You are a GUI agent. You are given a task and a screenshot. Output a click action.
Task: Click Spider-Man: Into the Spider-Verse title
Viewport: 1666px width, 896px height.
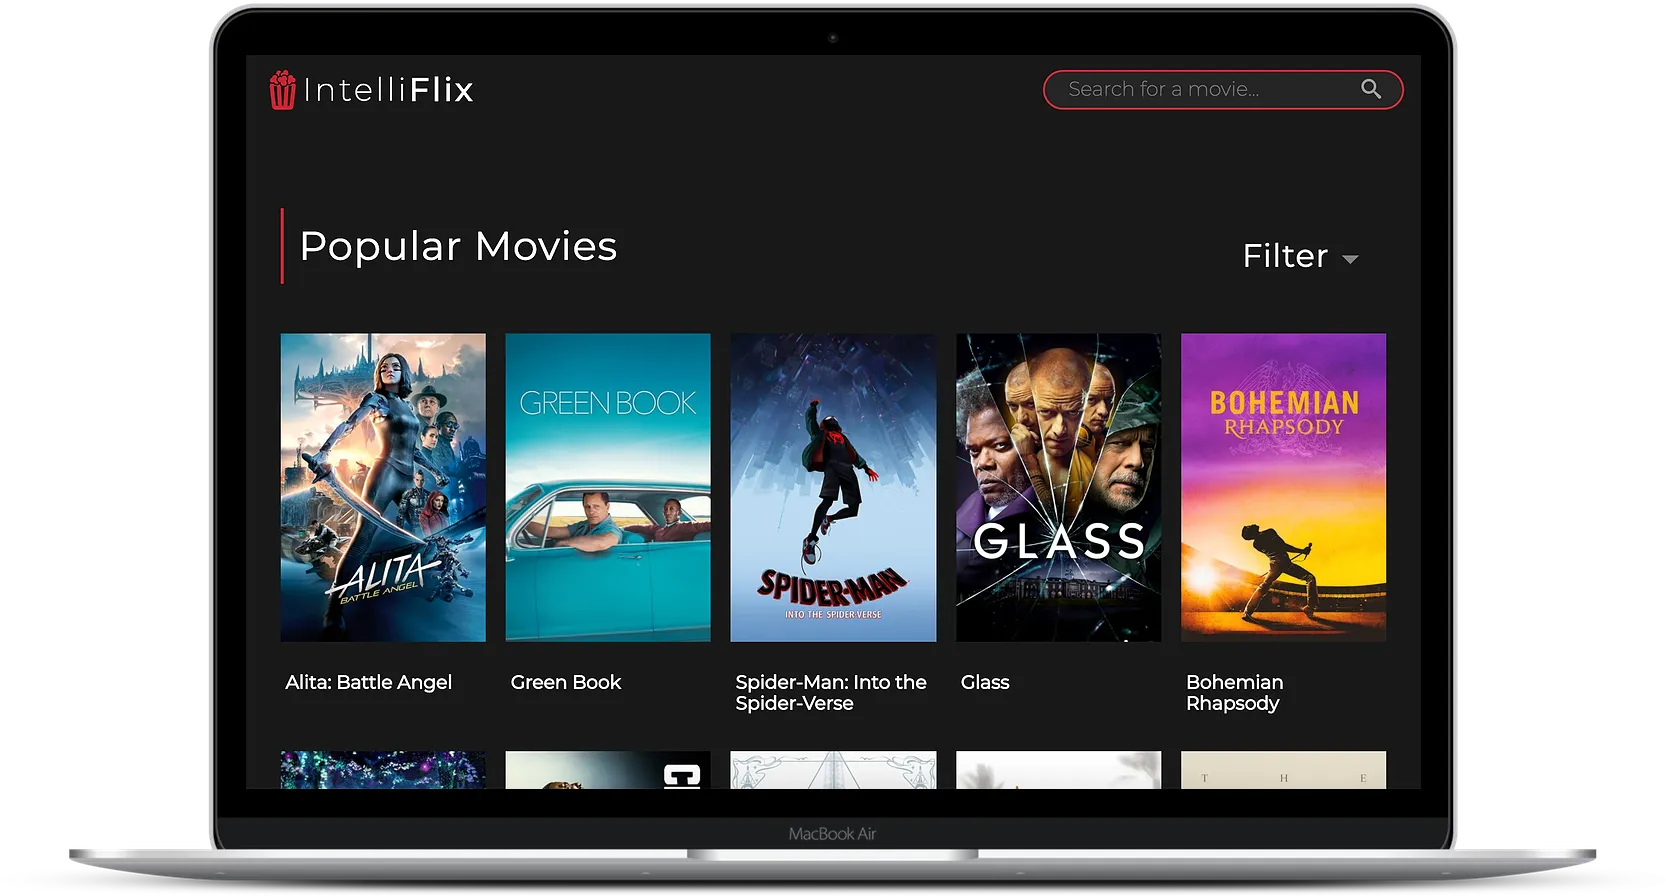(x=831, y=692)
